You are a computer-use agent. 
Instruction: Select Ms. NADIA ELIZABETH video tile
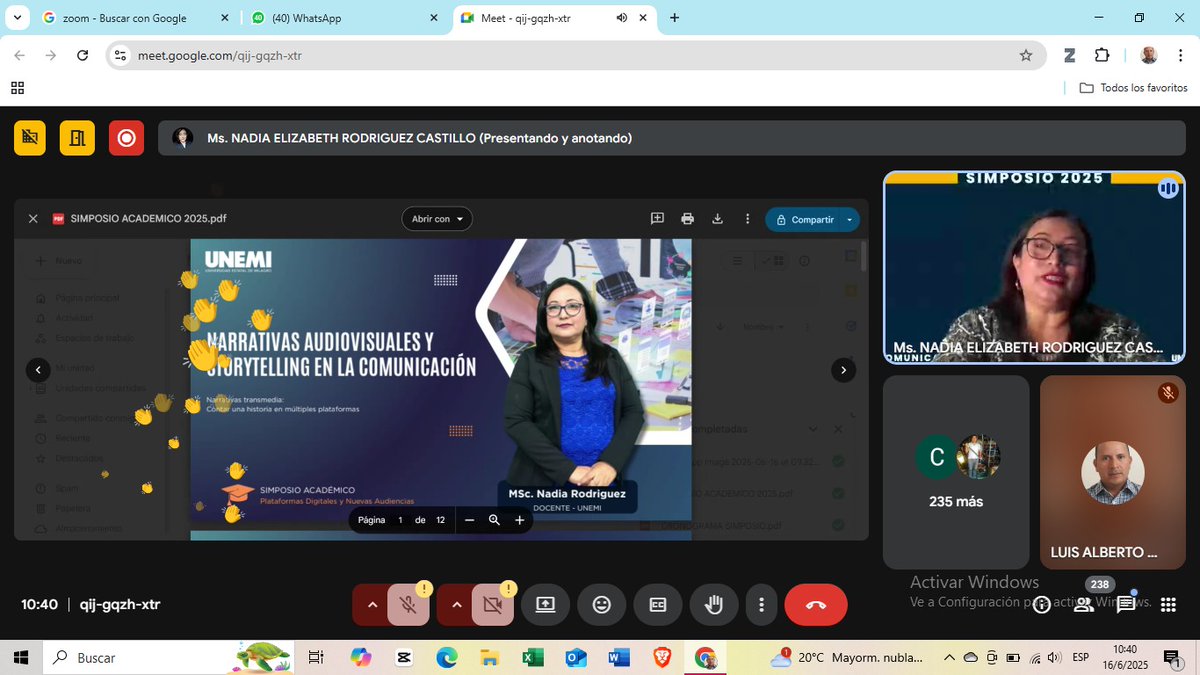(1034, 268)
